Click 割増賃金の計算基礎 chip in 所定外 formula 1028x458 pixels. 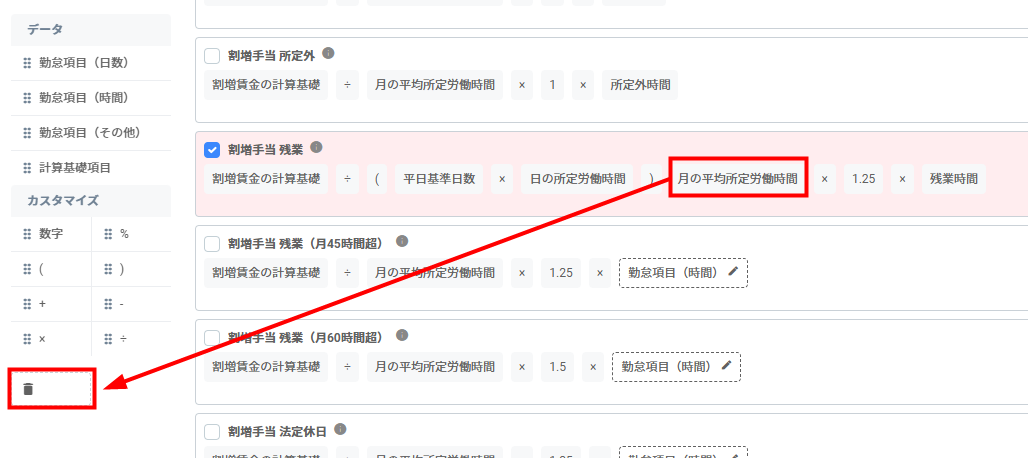tap(266, 85)
